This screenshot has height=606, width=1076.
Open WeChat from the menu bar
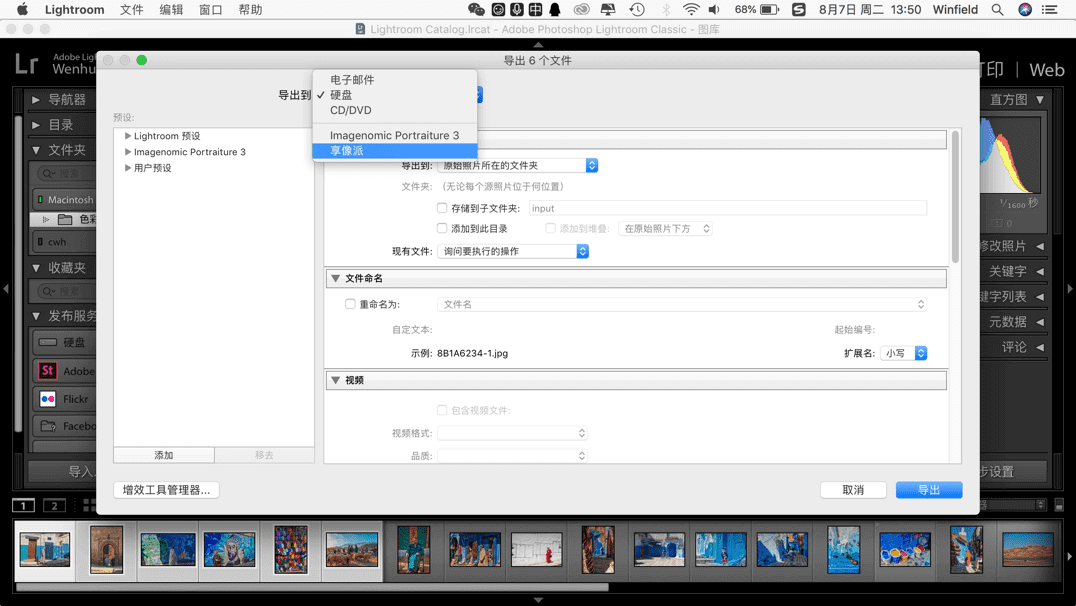(476, 10)
